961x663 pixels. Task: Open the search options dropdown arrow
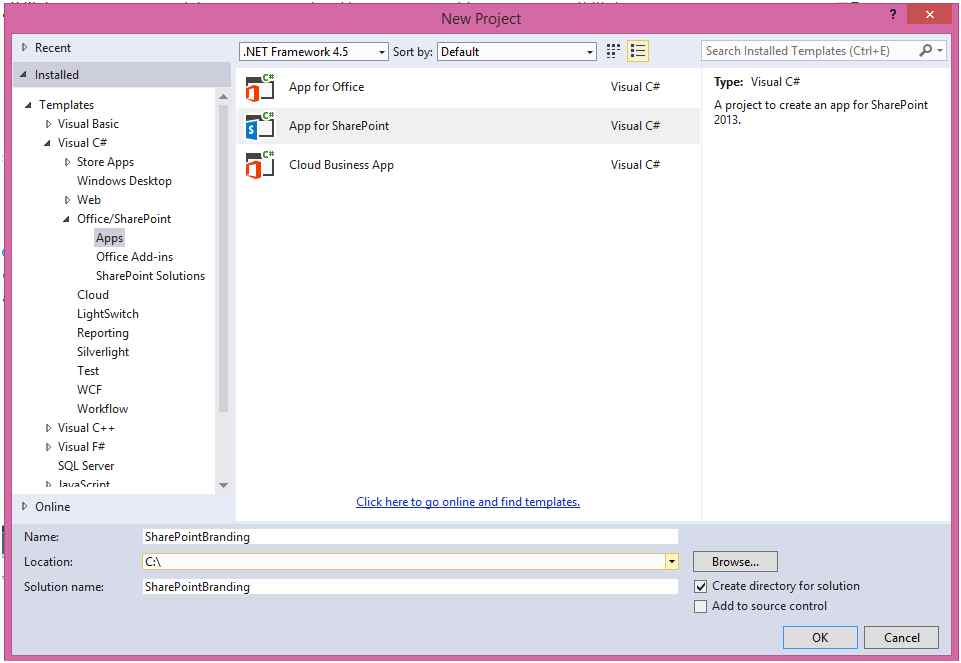(940, 50)
